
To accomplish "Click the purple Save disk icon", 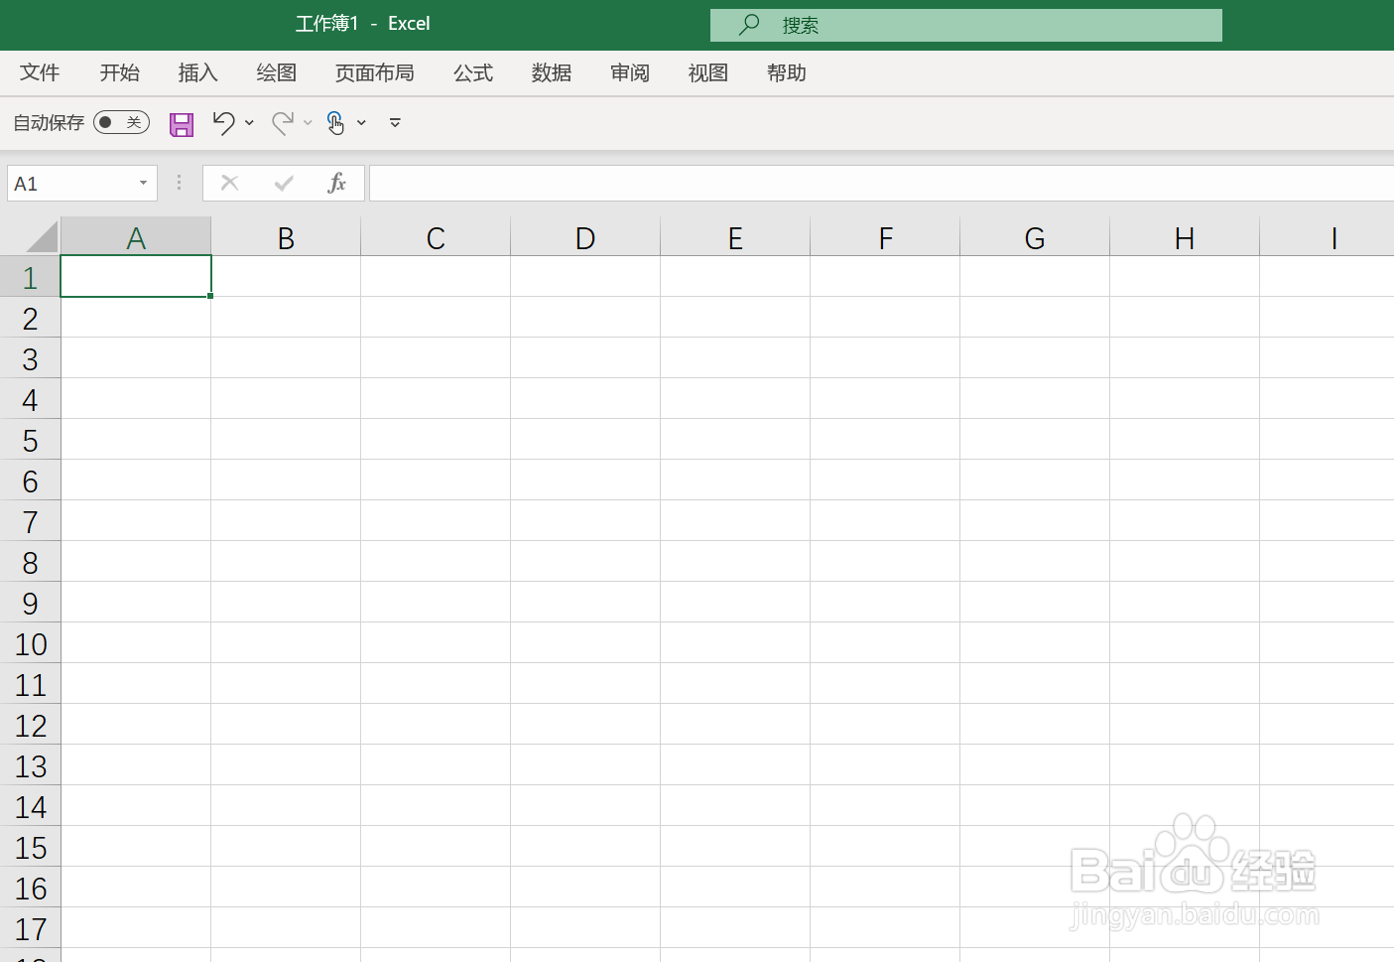I will (181, 124).
